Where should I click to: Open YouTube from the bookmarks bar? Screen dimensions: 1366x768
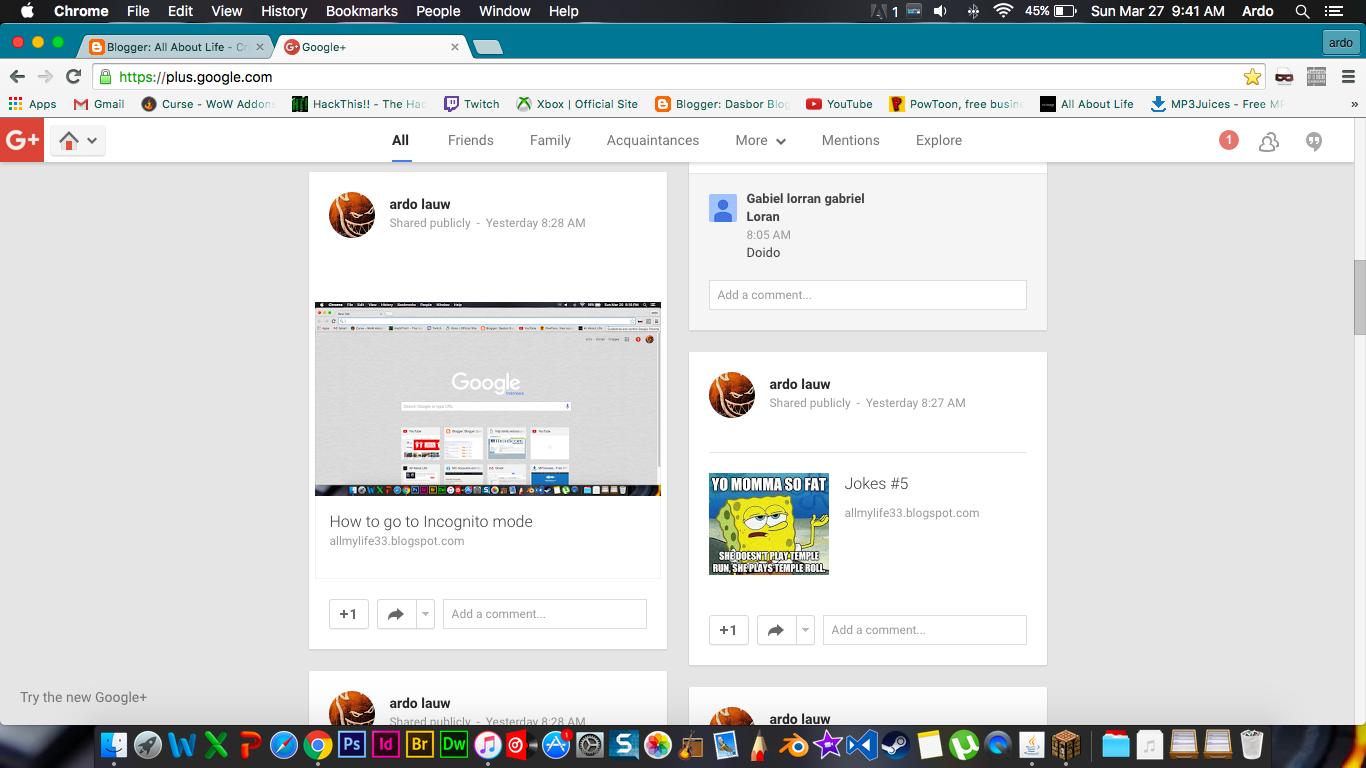(x=839, y=103)
